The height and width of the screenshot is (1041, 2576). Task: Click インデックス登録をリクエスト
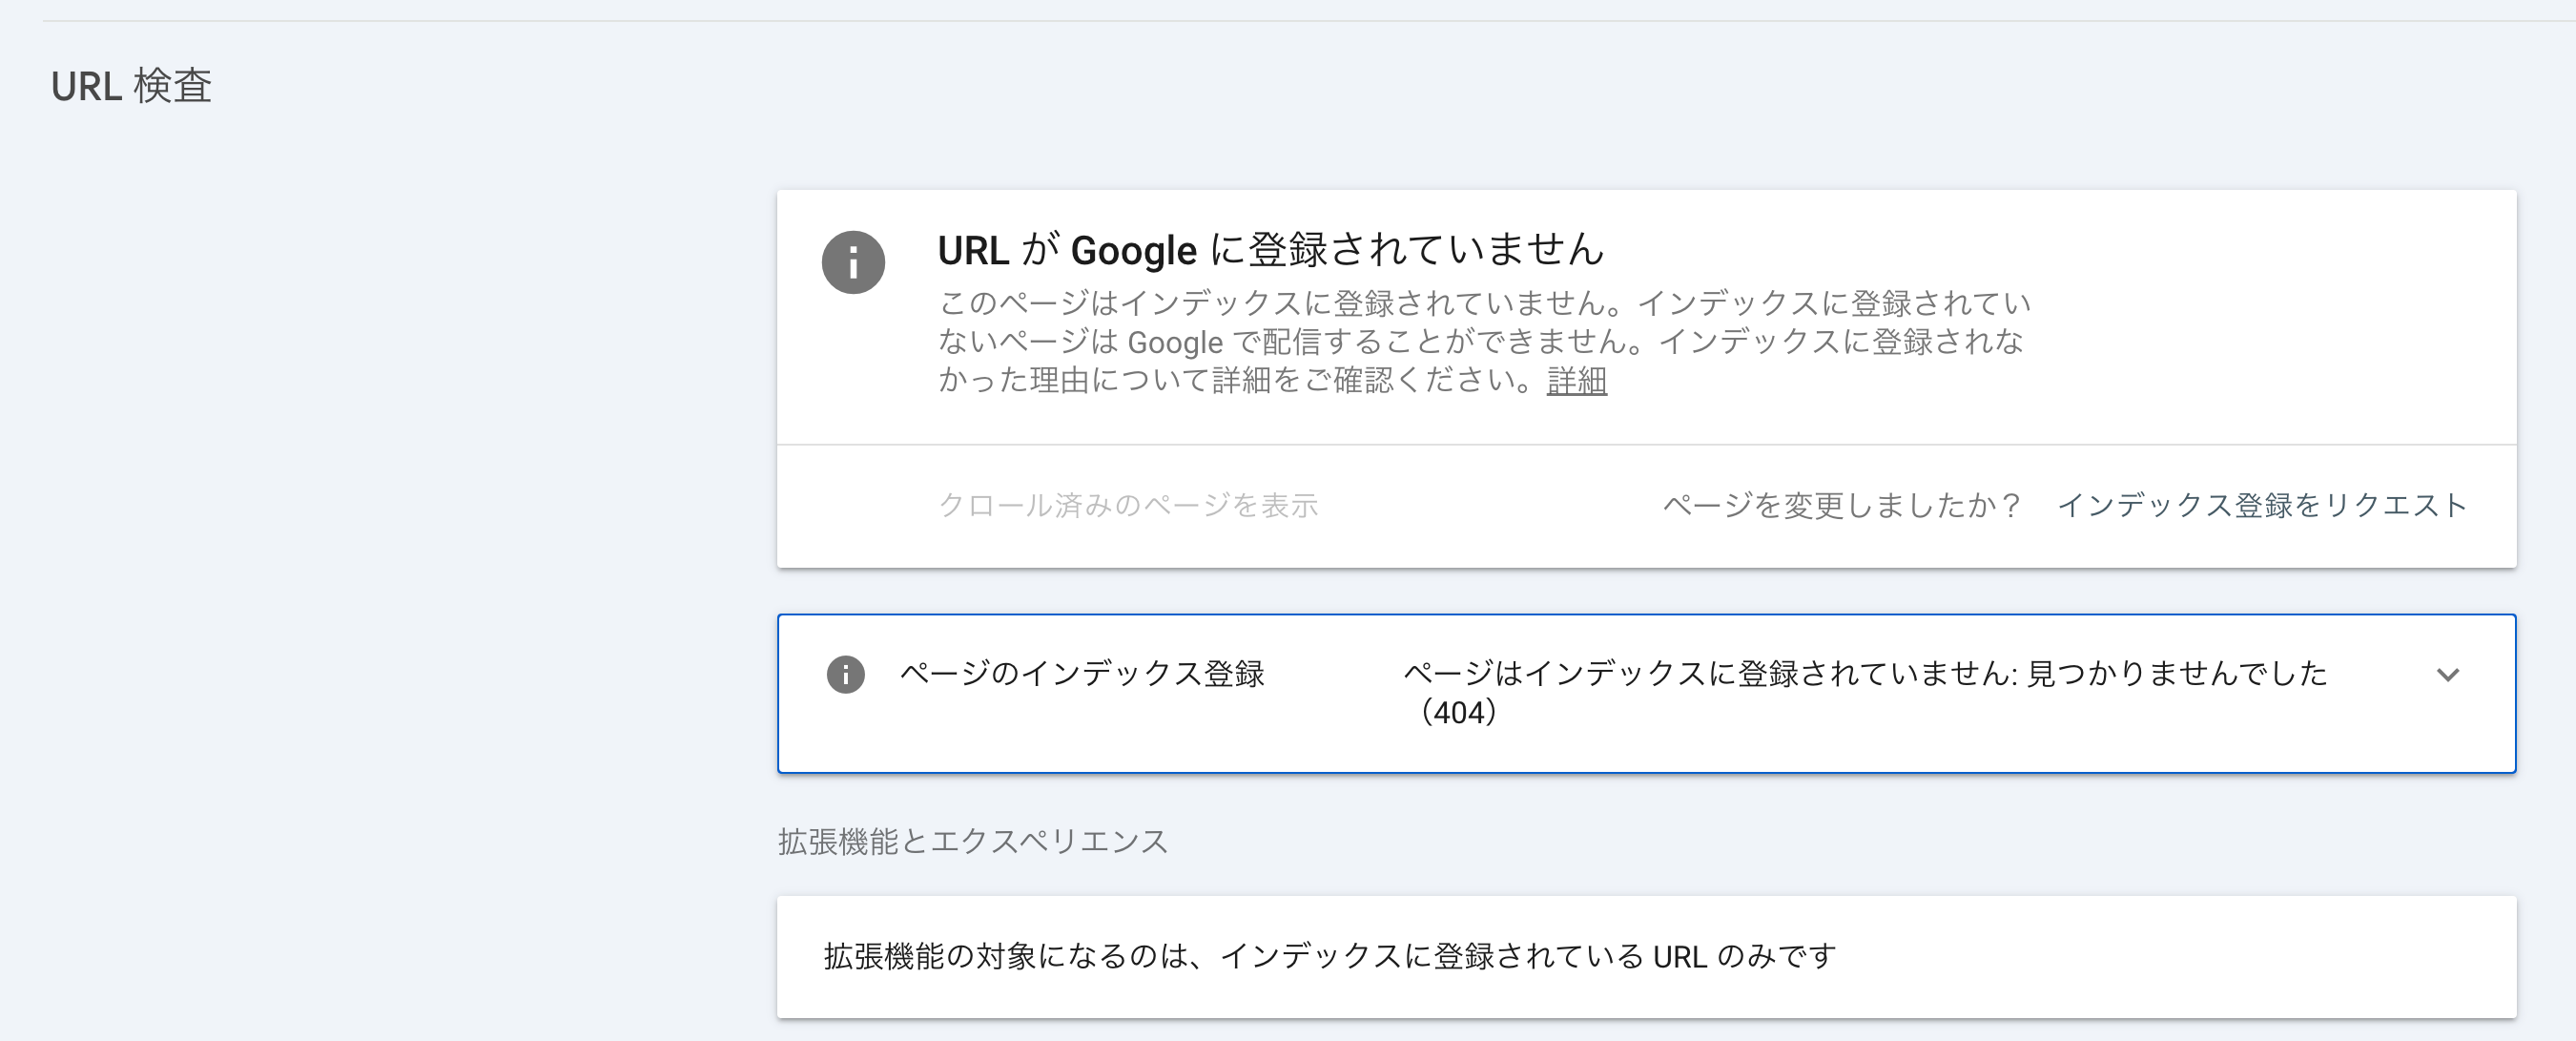[x=2261, y=506]
